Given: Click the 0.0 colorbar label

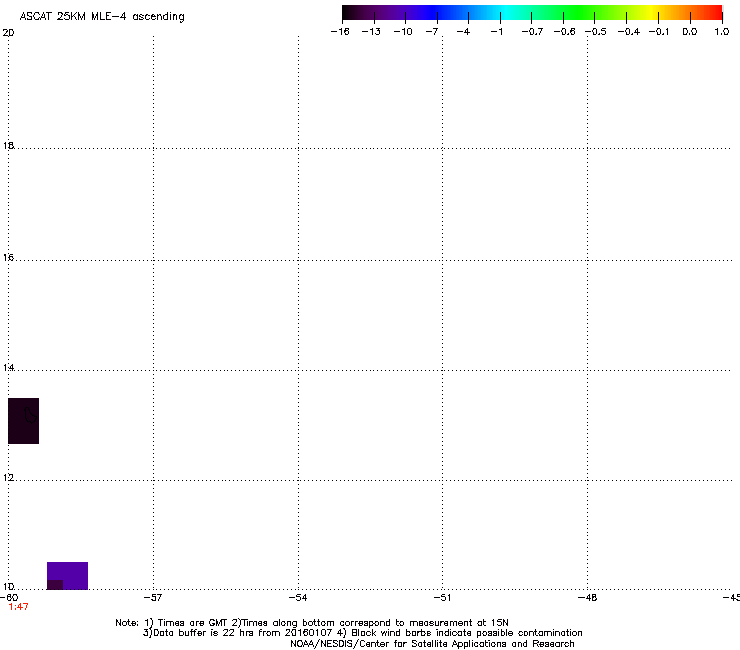Looking at the screenshot, I should 690,32.
